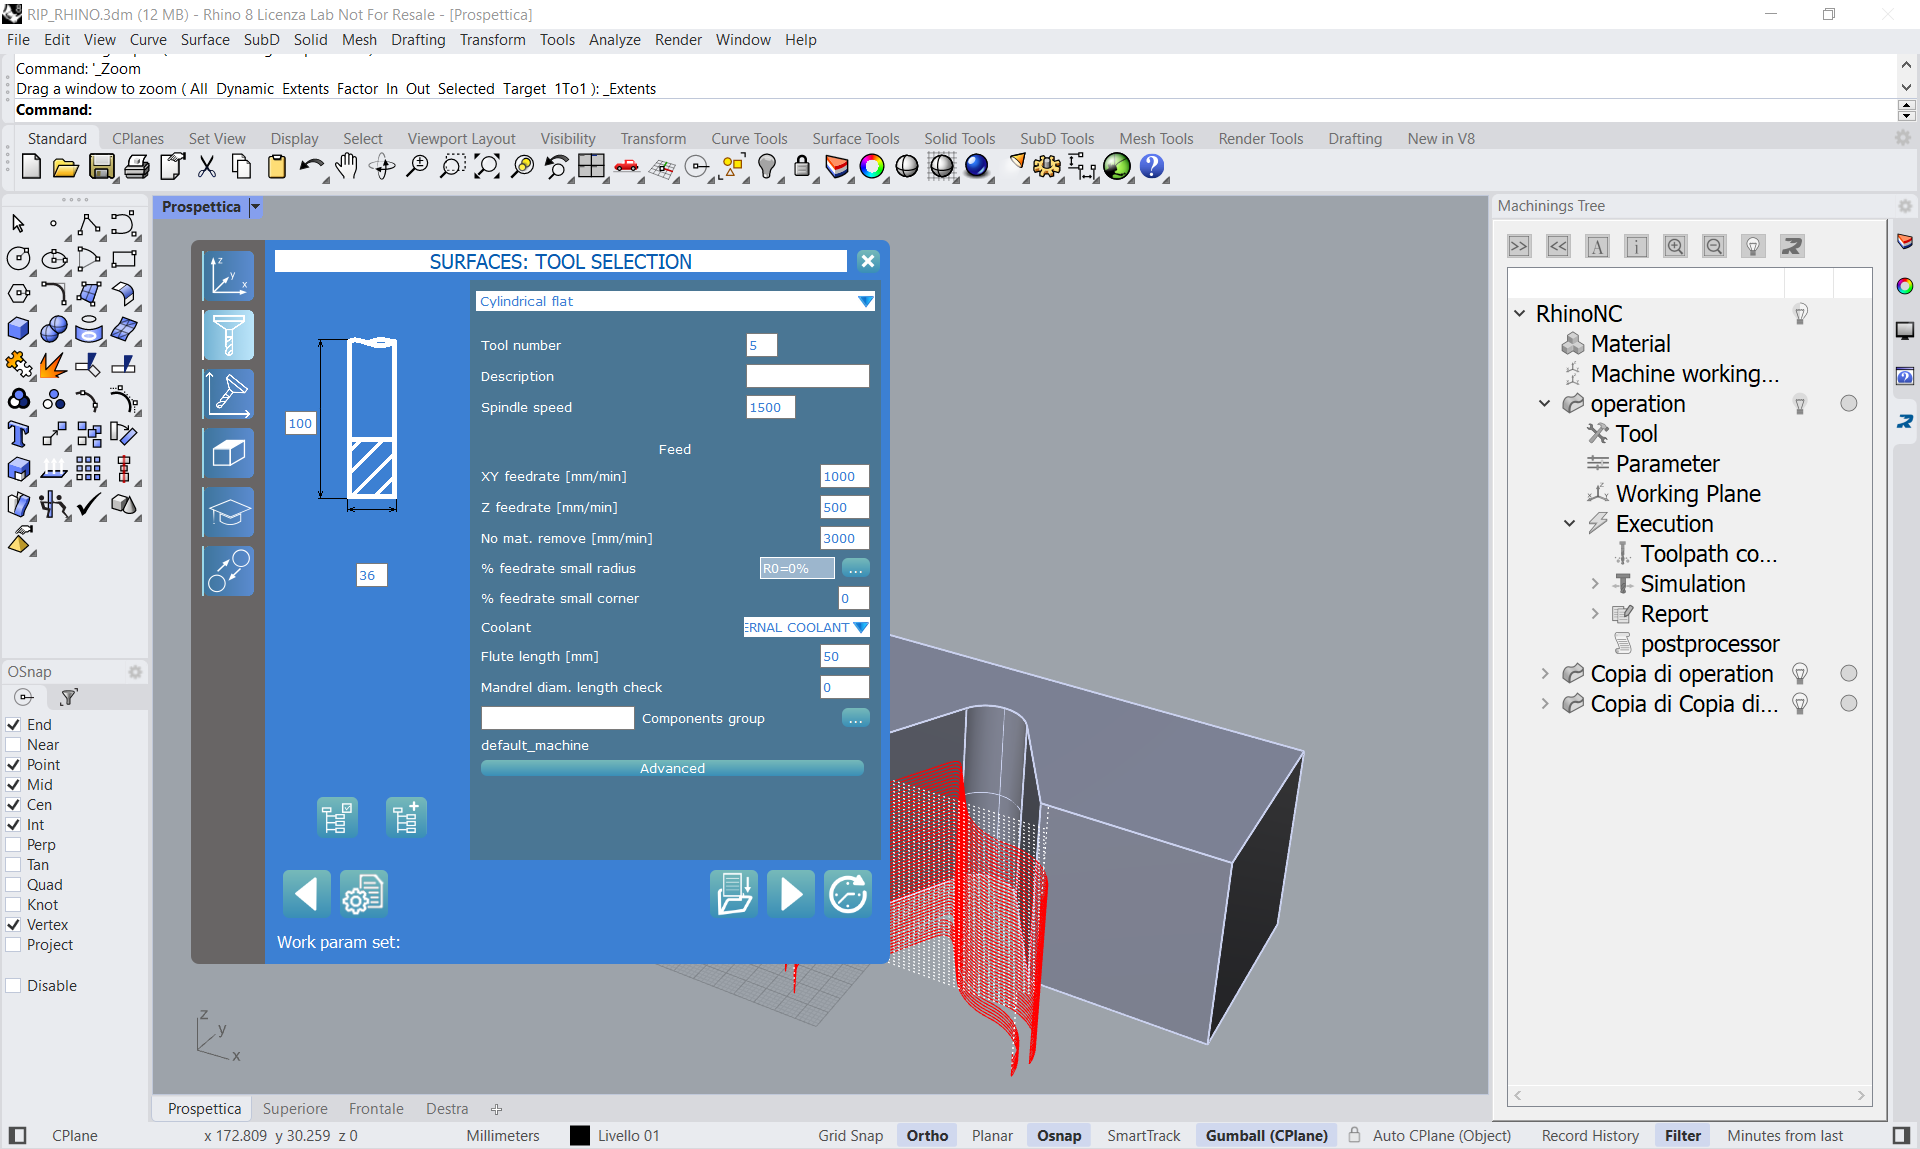Image resolution: width=1920 pixels, height=1149 pixels.
Task: Switch to the Mesh Tools toolbar tab
Action: coord(1156,139)
